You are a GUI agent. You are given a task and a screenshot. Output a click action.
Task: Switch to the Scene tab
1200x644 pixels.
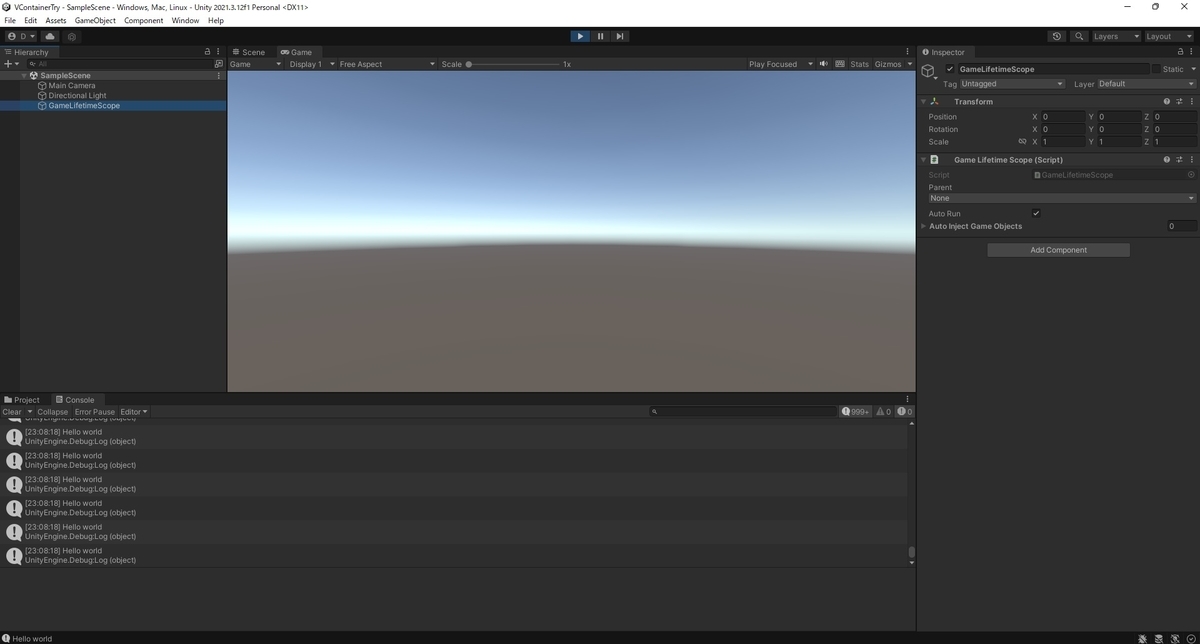(x=248, y=52)
